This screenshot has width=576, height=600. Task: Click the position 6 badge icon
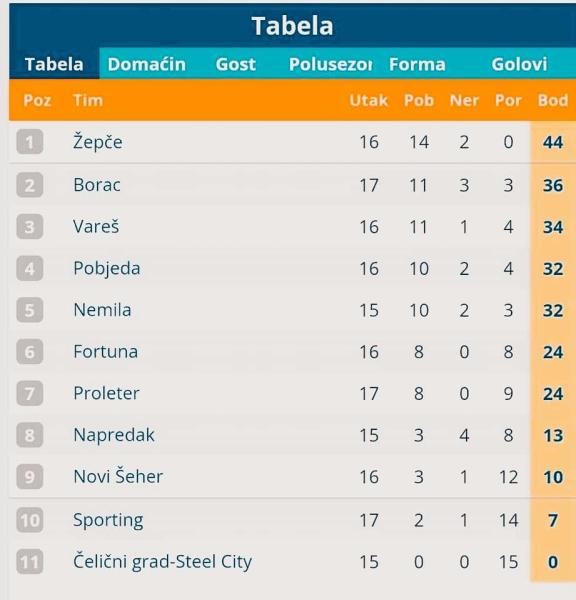pyautogui.click(x=29, y=351)
